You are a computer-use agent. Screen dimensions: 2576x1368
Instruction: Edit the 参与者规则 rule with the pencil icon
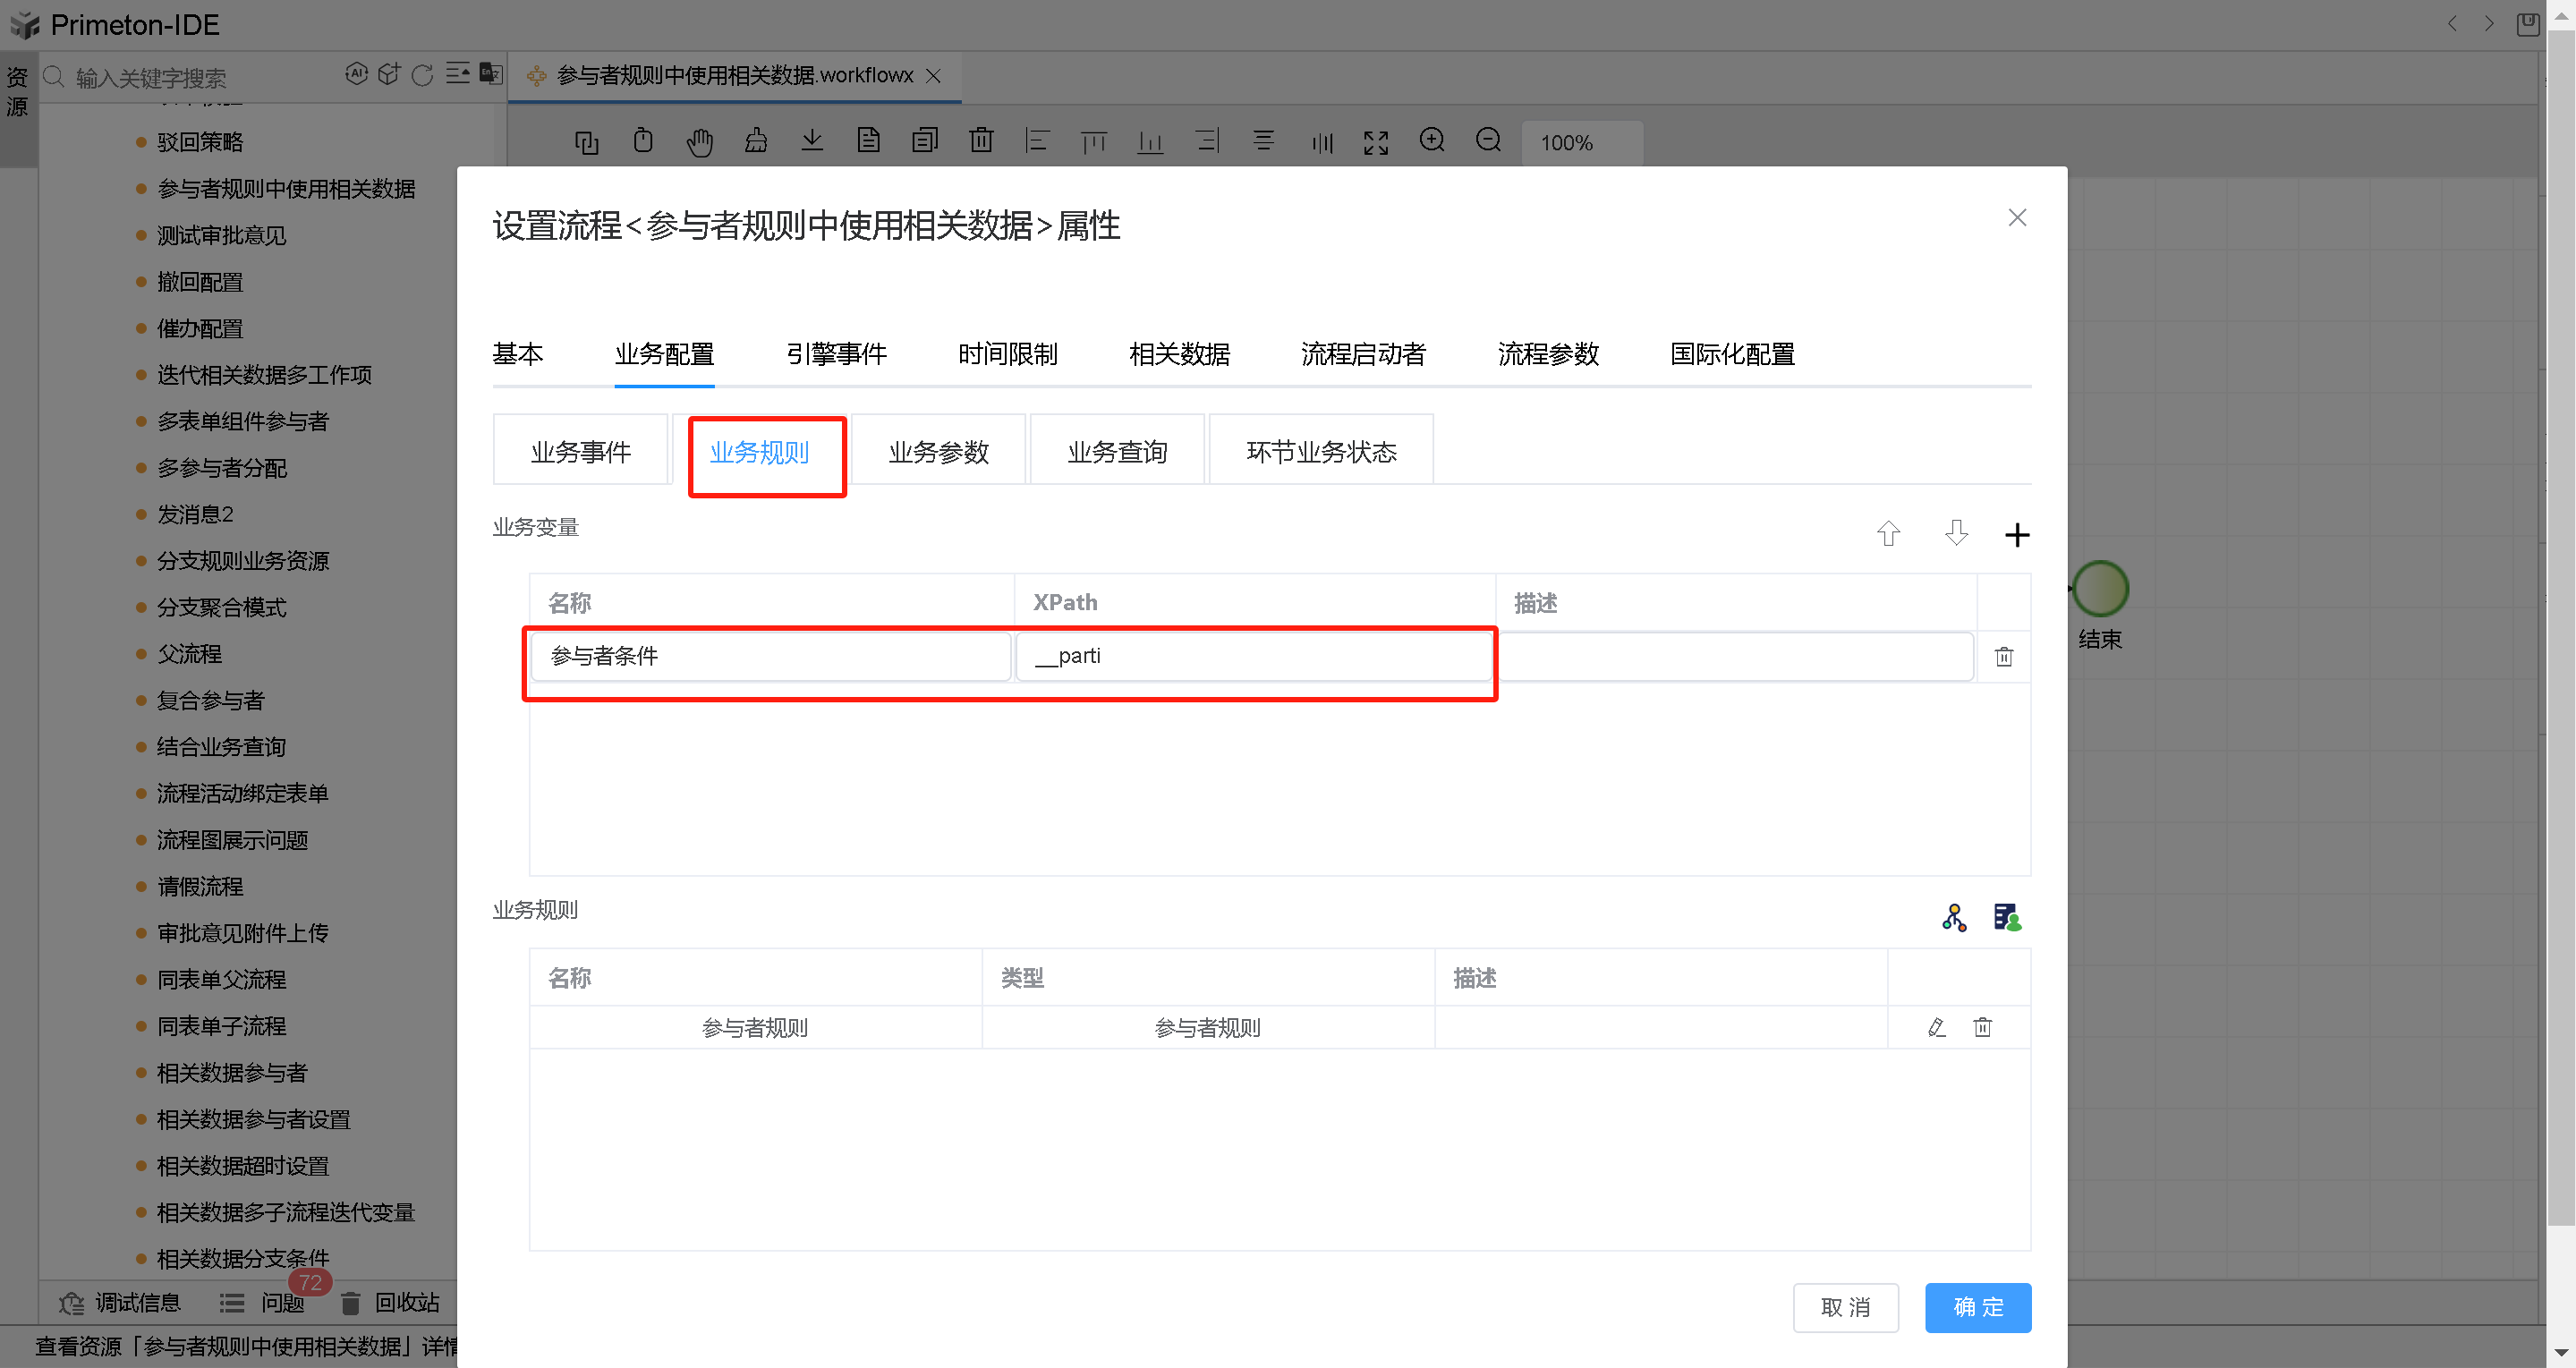tap(1937, 1027)
